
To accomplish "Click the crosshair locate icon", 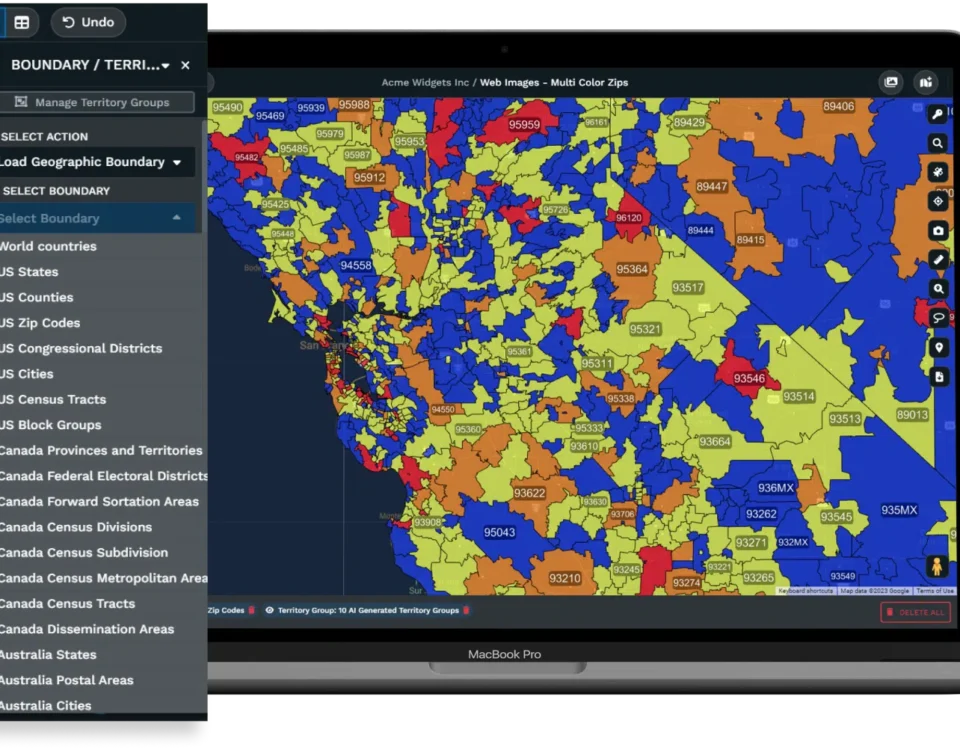I will tap(938, 202).
